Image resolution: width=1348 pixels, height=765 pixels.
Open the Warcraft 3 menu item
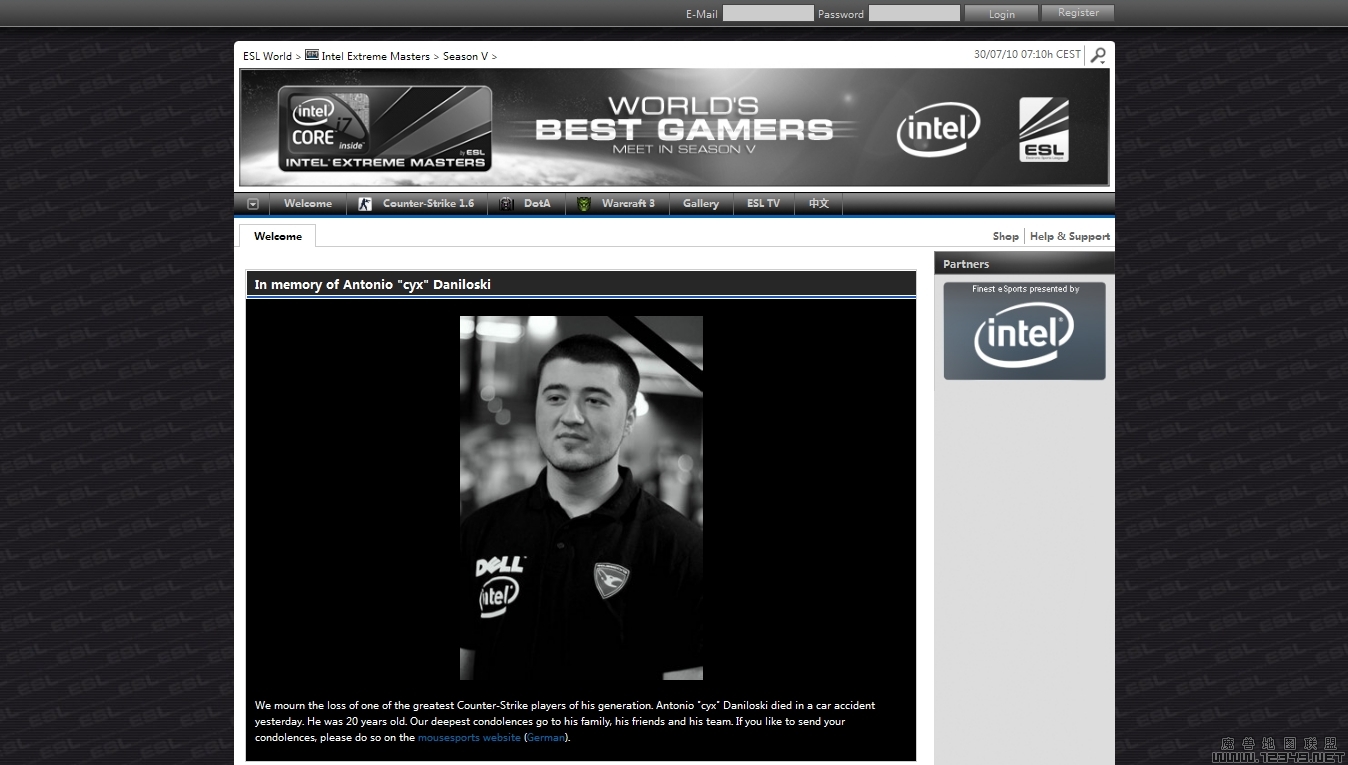[628, 204]
